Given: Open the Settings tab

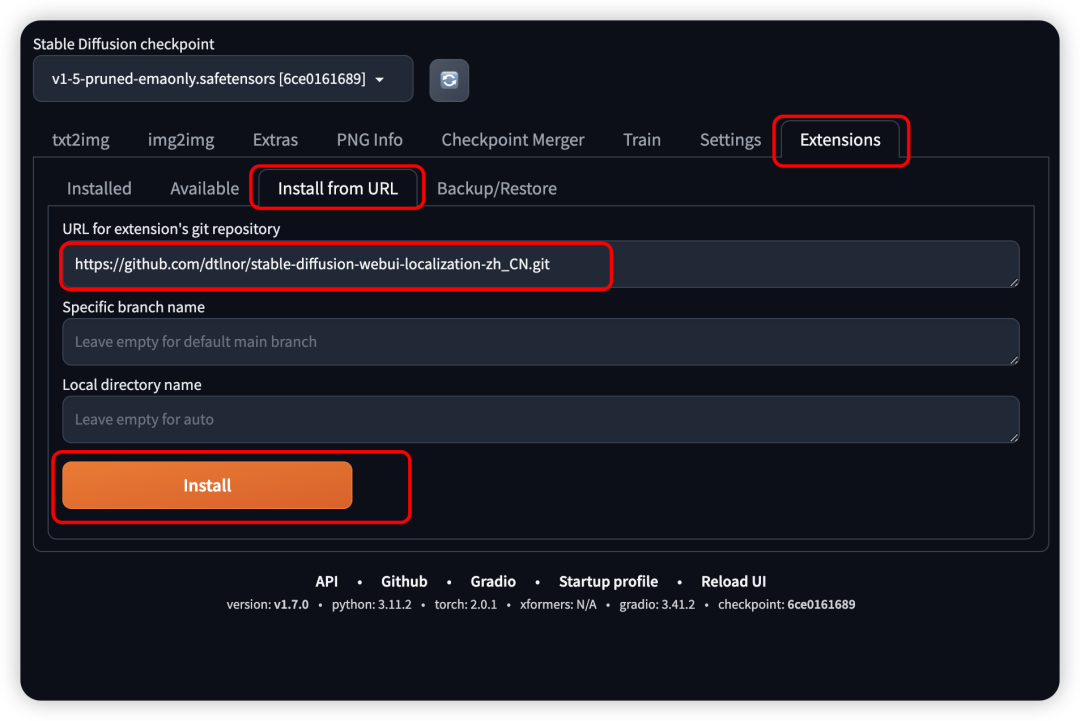Looking at the screenshot, I should [730, 140].
